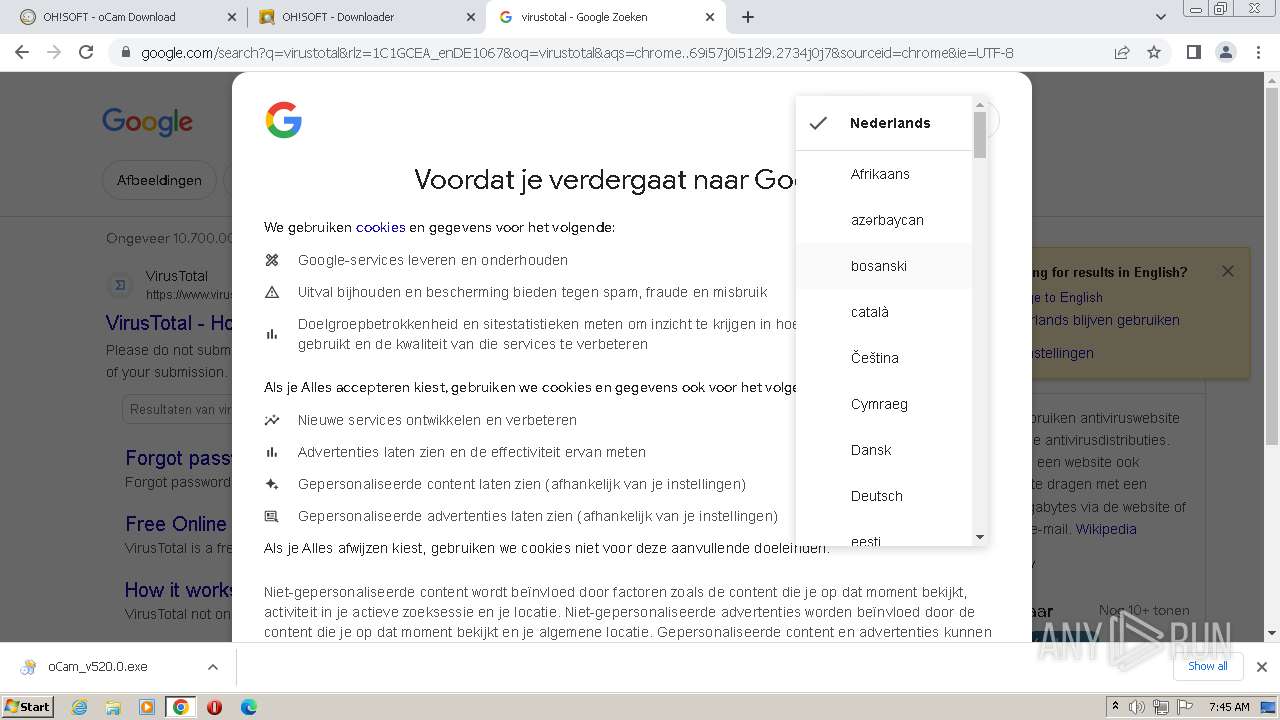Choose Deutsch language option
This screenshot has width=1280, height=720.
click(x=884, y=496)
